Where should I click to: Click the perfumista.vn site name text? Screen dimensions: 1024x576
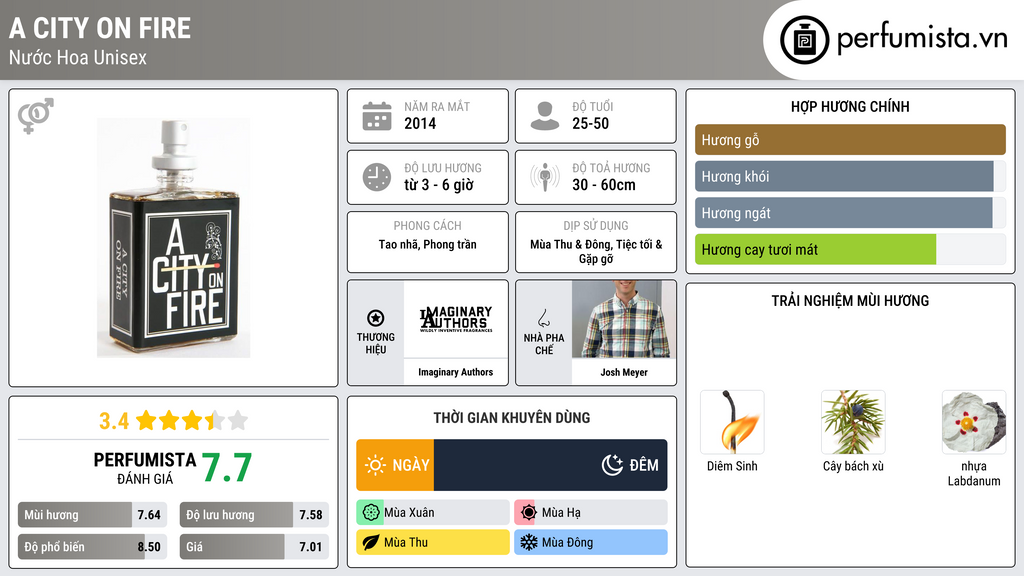coord(922,38)
